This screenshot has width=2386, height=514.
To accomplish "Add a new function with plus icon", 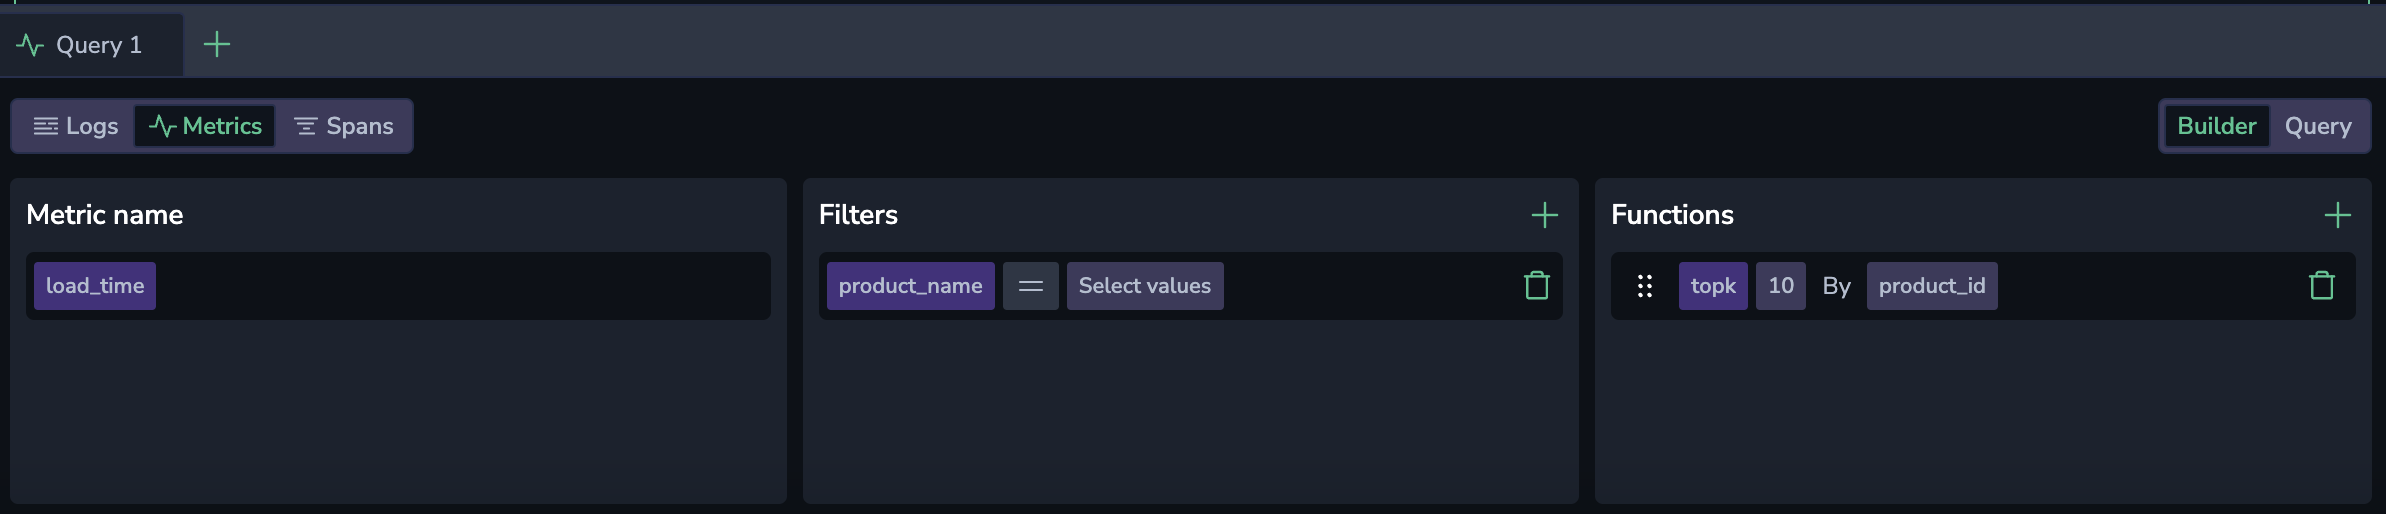I will pos(2337,215).
